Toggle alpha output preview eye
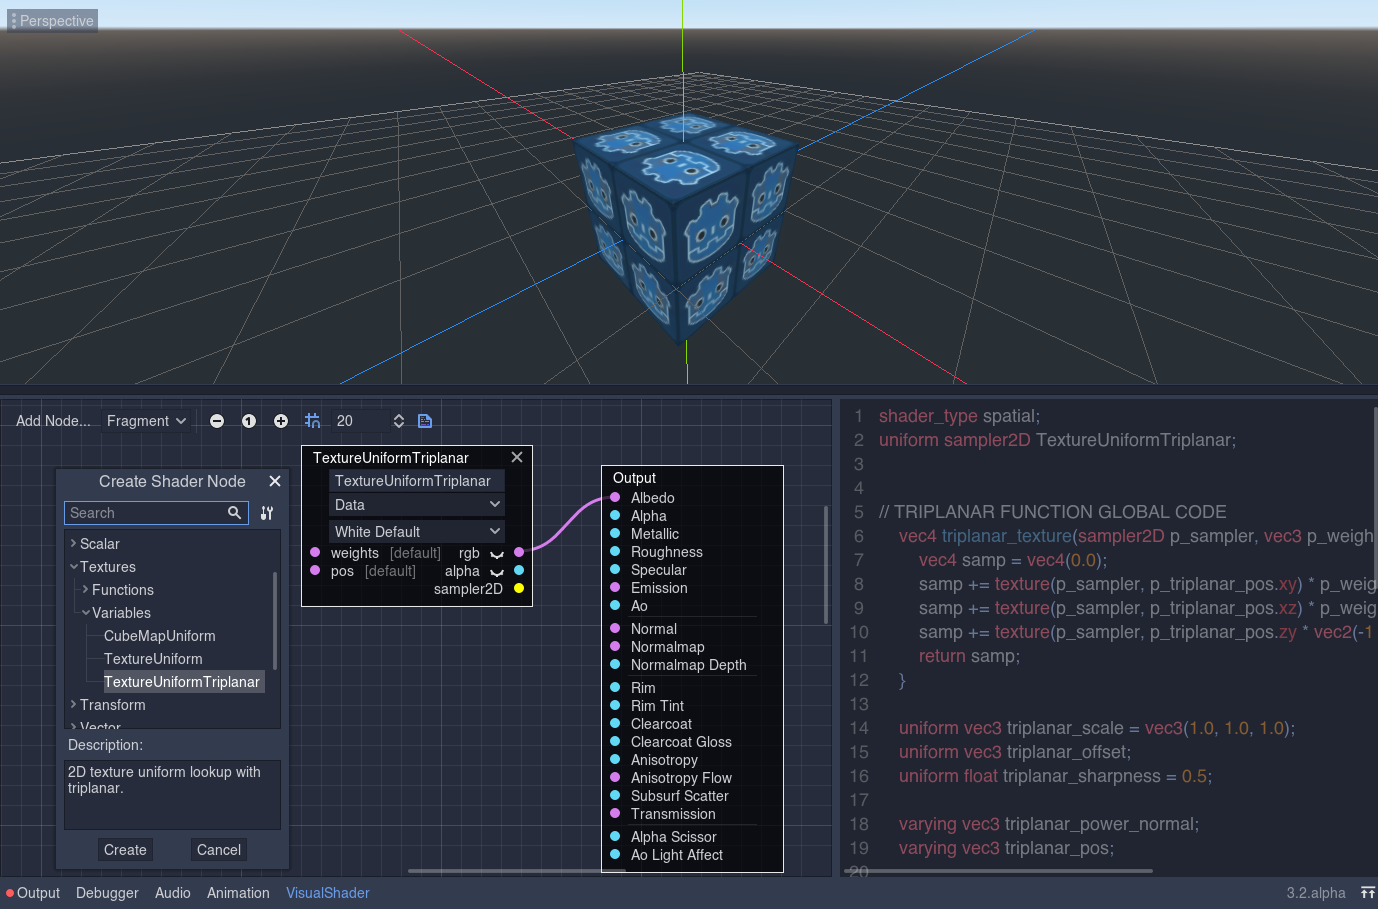The height and width of the screenshot is (909, 1378). [x=497, y=571]
